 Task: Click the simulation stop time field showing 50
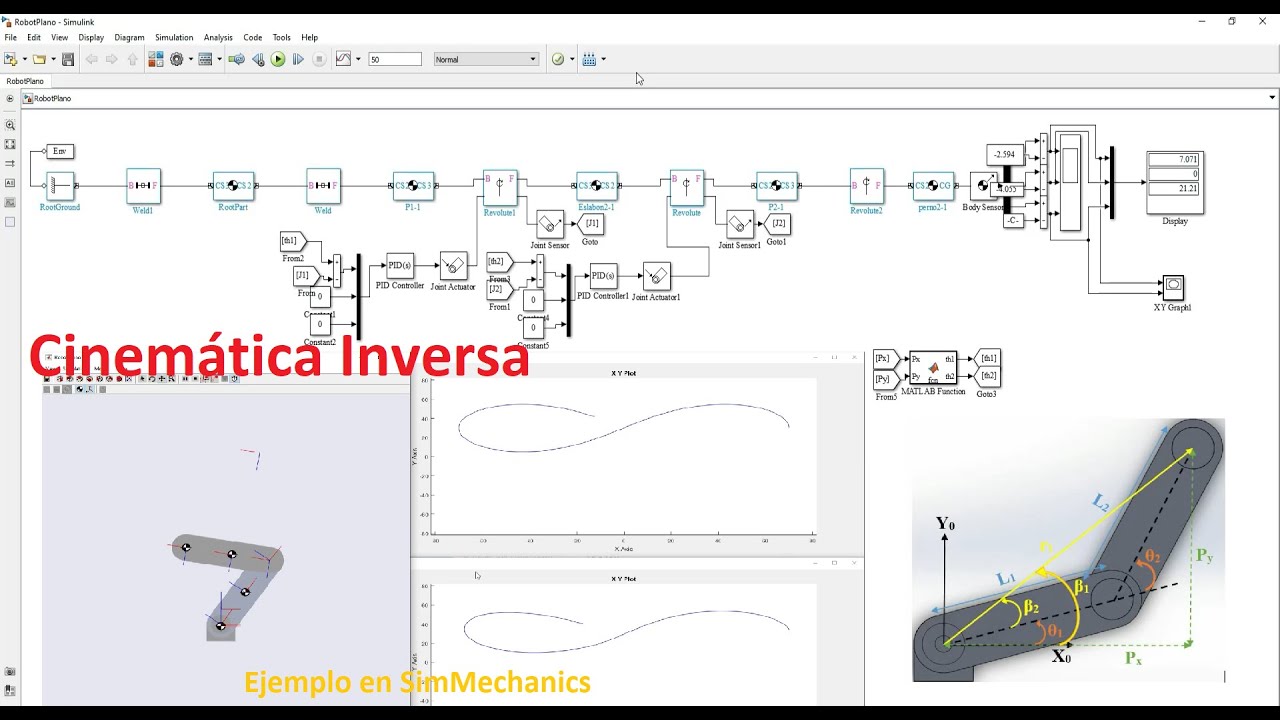tap(395, 59)
